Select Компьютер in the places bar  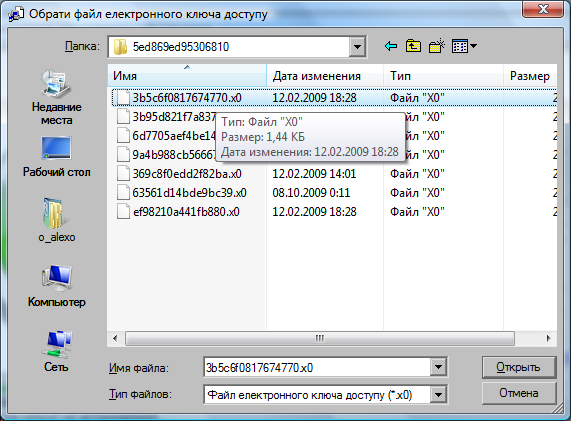pos(56,286)
